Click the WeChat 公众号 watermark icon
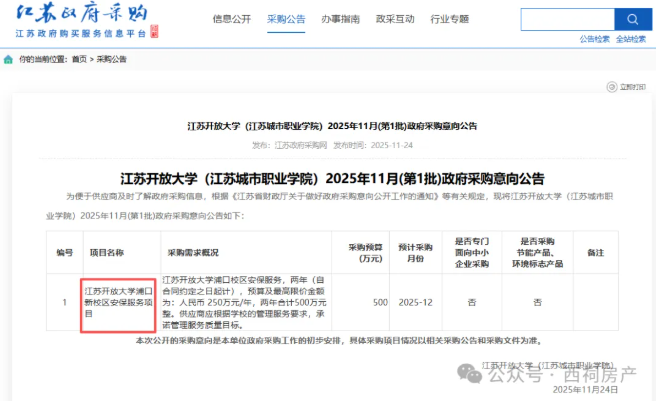Image resolution: width=656 pixels, height=403 pixels. pyautogui.click(x=469, y=375)
